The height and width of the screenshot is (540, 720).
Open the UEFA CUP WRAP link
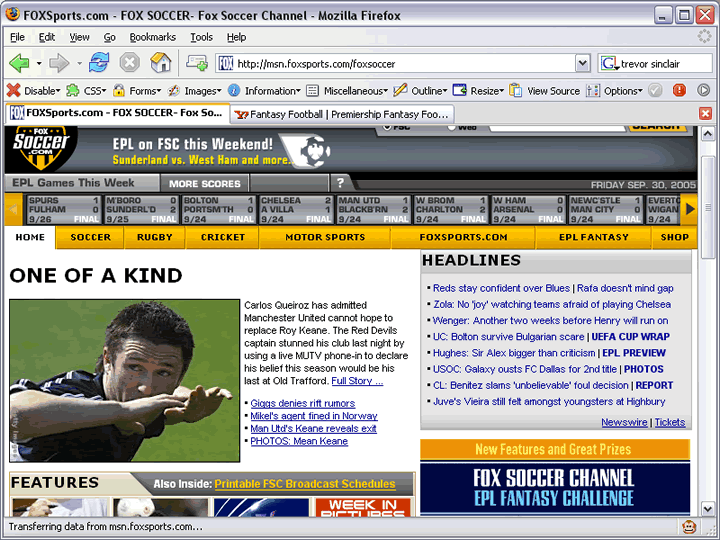pos(630,337)
